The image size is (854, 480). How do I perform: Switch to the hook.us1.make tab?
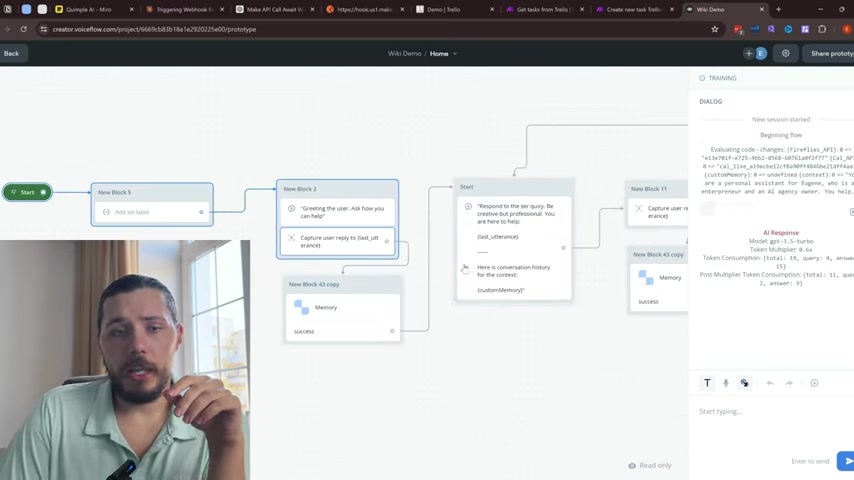(x=364, y=9)
